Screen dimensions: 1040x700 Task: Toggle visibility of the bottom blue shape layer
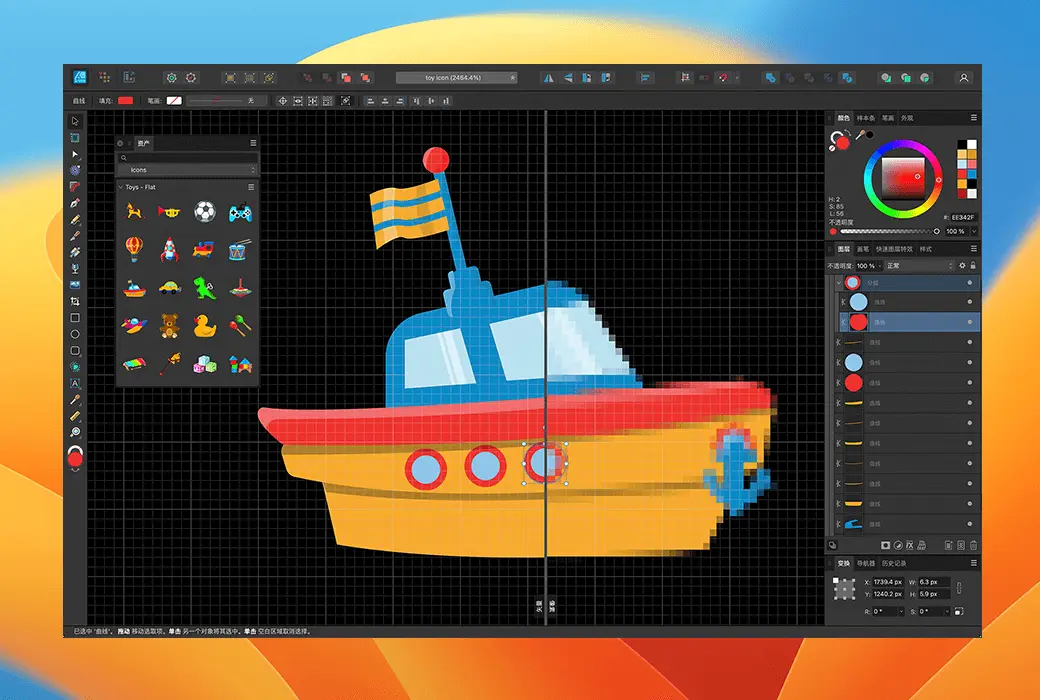970,524
